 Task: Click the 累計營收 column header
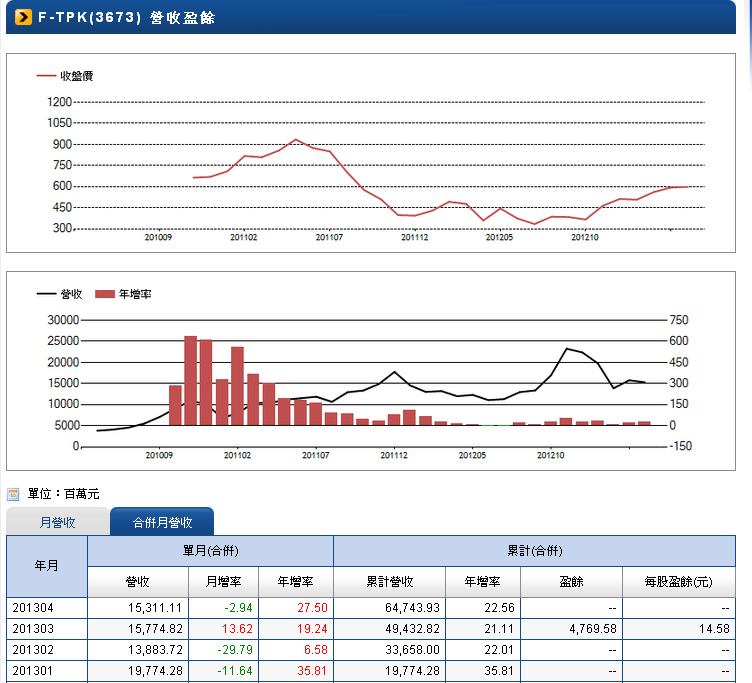click(x=389, y=581)
